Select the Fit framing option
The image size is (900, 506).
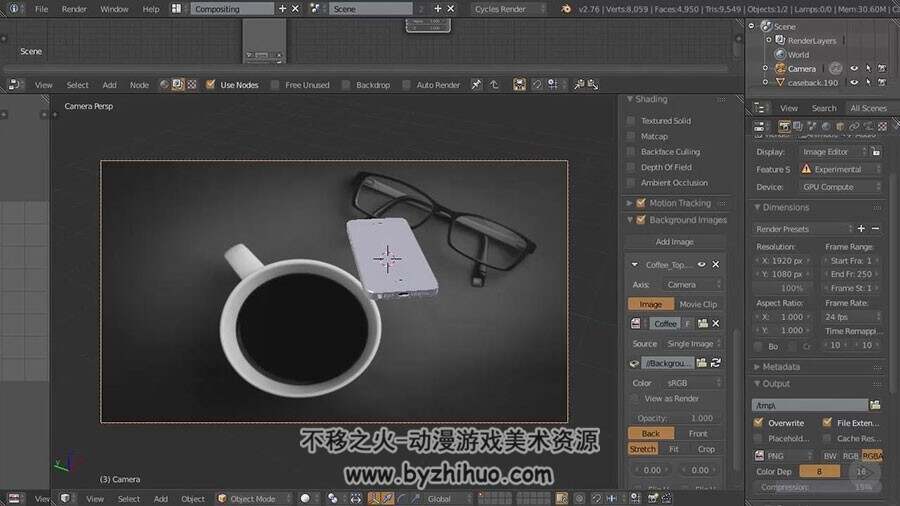click(x=674, y=449)
